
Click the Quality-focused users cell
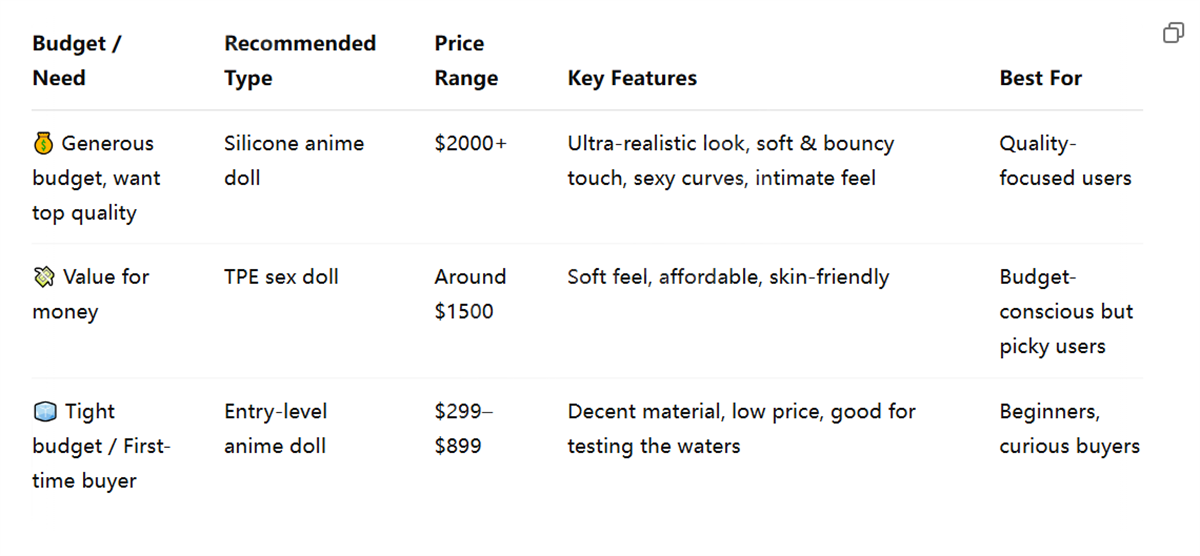(1065, 161)
